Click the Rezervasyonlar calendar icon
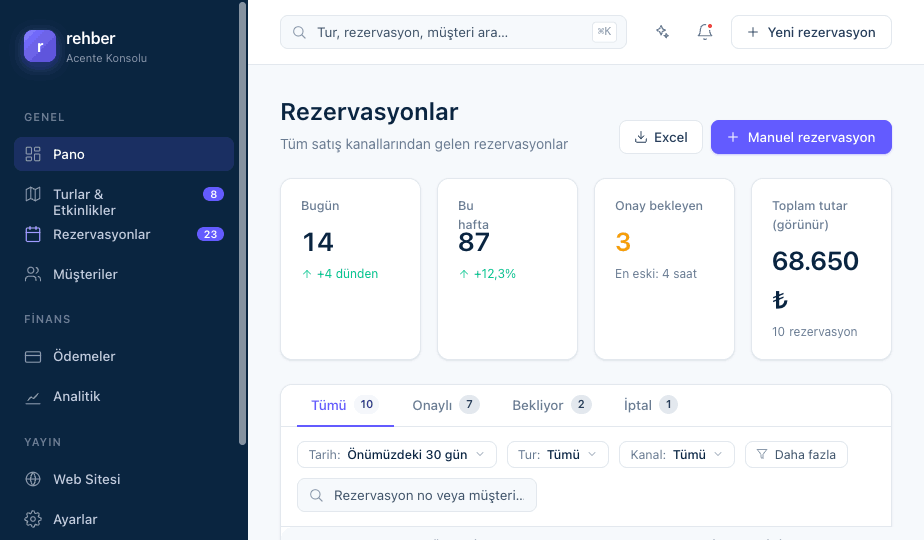 tap(33, 234)
